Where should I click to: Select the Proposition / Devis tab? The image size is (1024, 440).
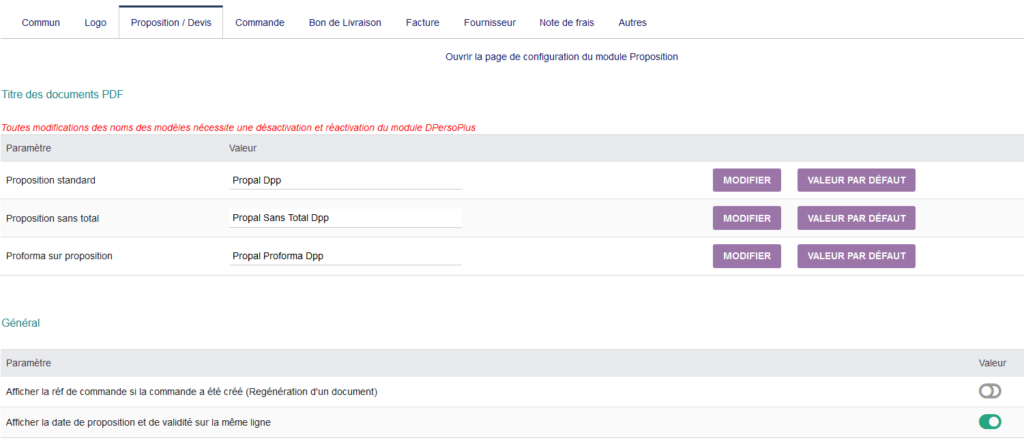171,22
